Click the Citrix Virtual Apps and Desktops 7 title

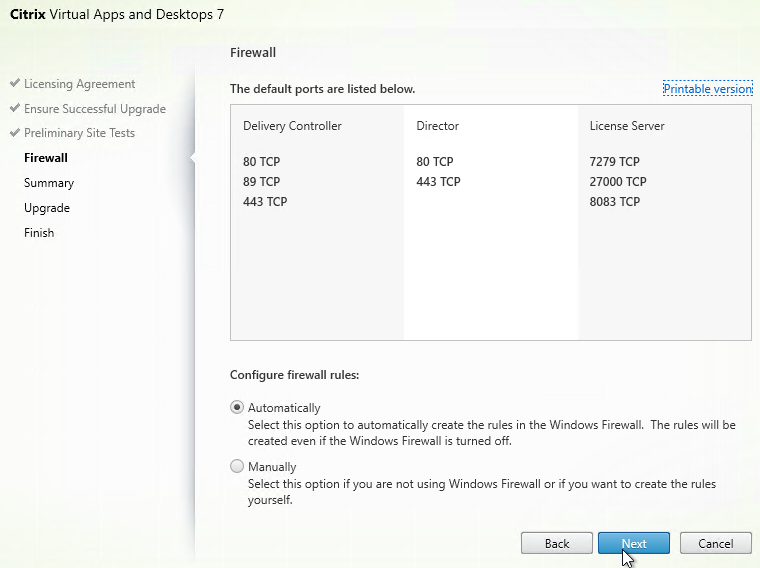coord(117,15)
